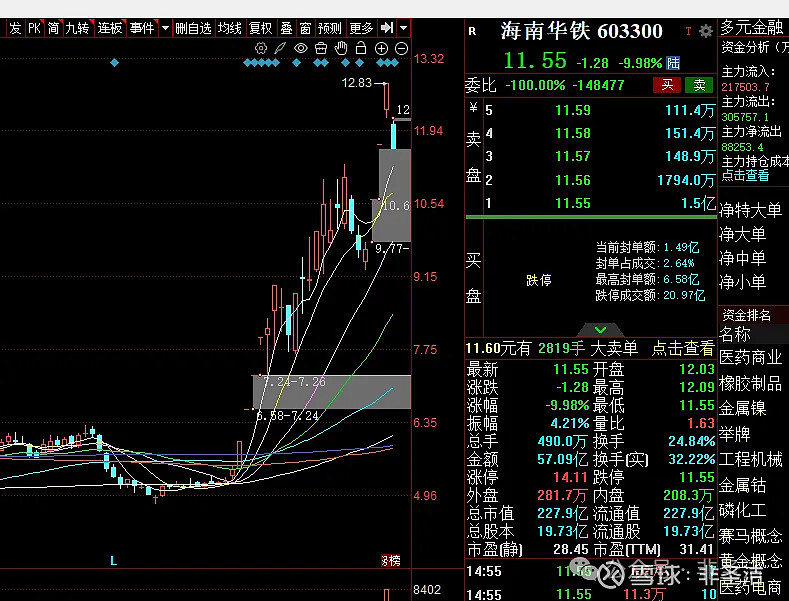The width and height of the screenshot is (789, 601).
Task: Select 净大单 net flow row
Action: 742,234
